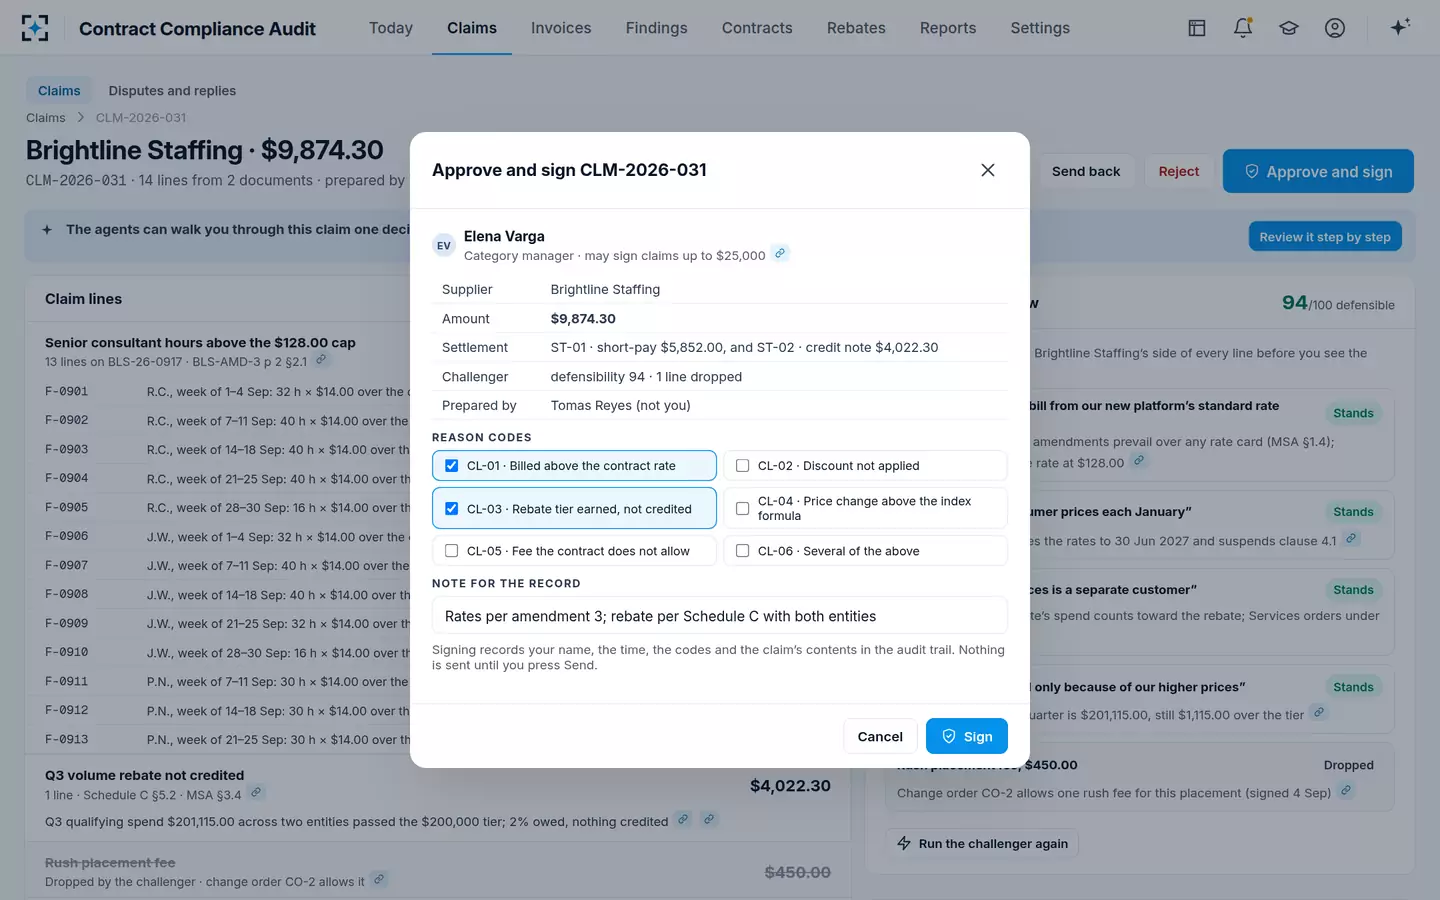Check CL-04 Price change above the index formula
This screenshot has height=900, width=1440.
pos(865,508)
